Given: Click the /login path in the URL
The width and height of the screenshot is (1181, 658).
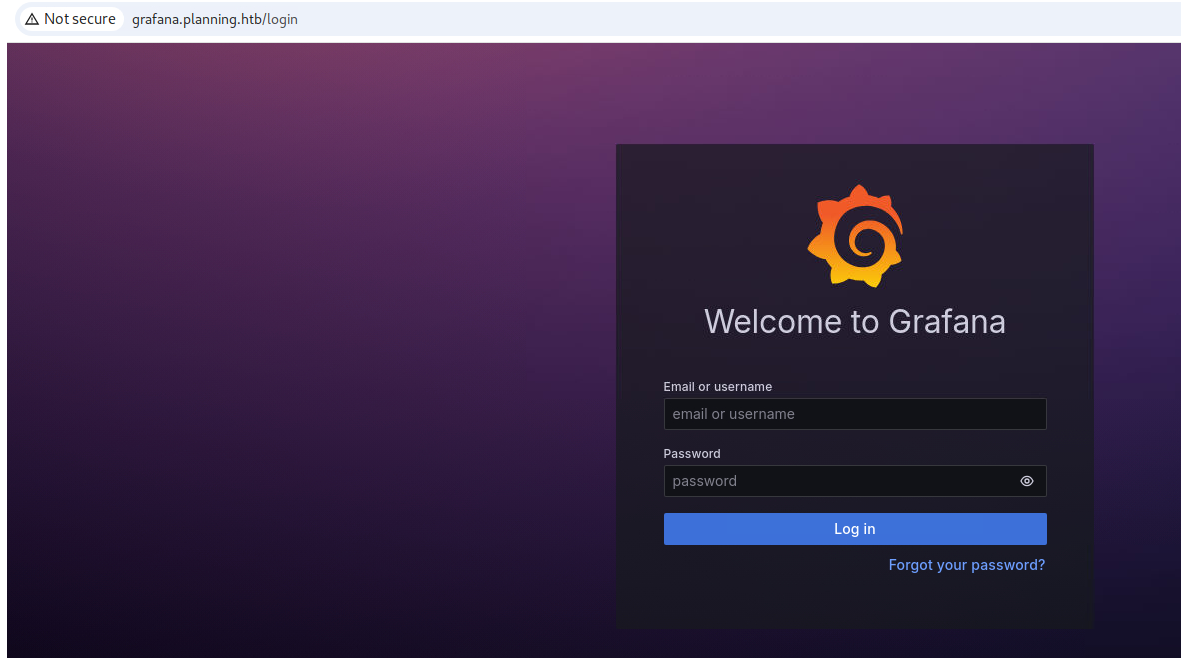Looking at the screenshot, I should [280, 19].
